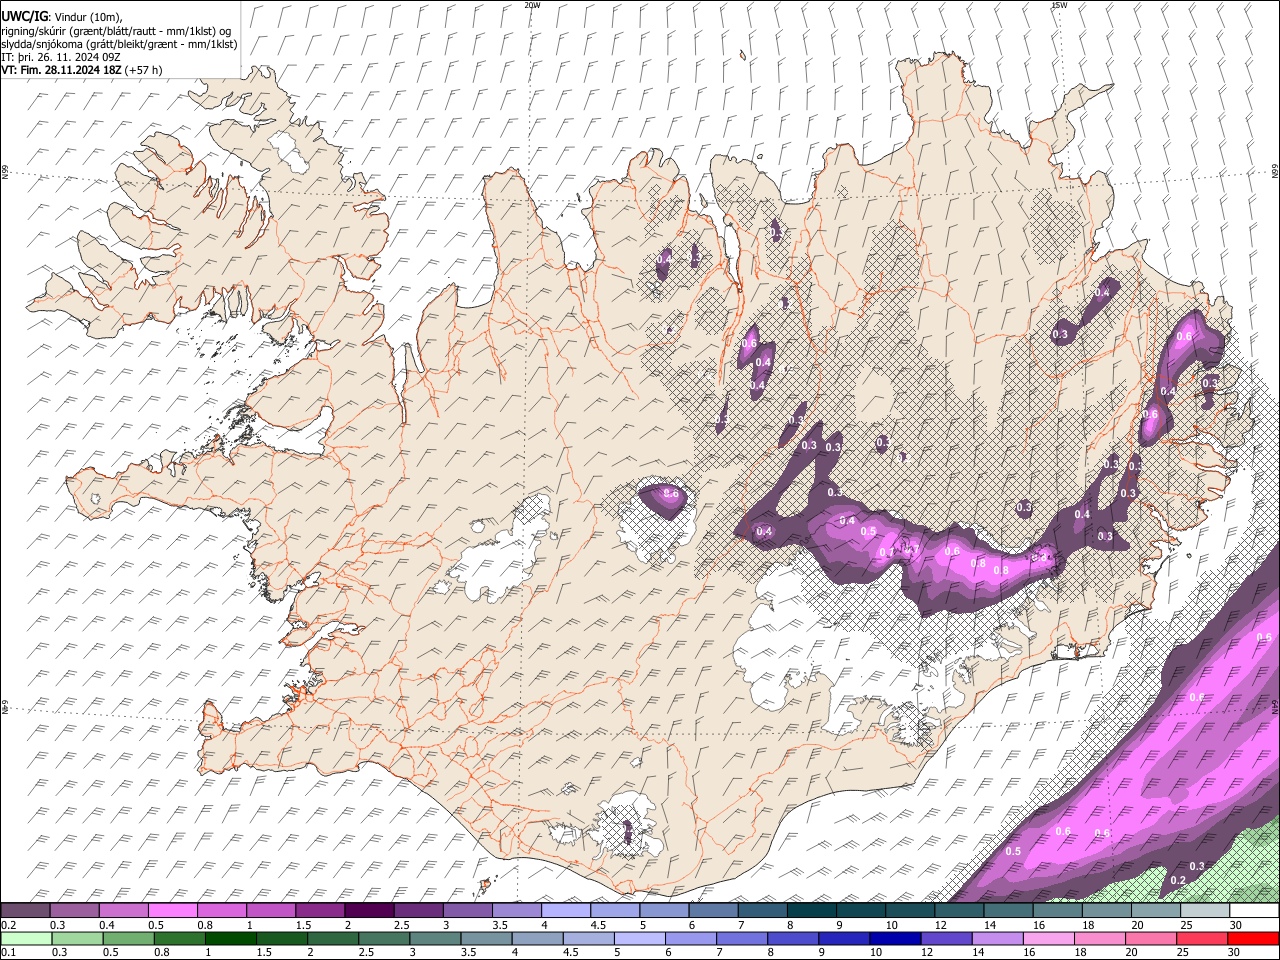
Task: Pick the 25 pale grey swatch, upper legend row
Action: point(1204,910)
